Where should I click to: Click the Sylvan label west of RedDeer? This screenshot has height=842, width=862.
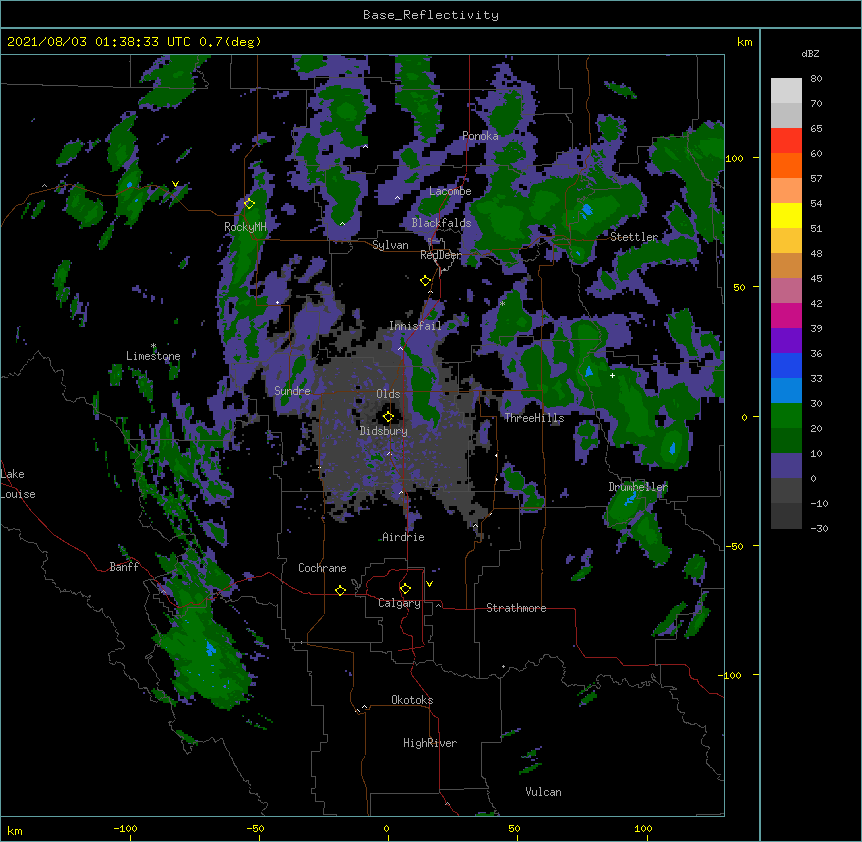(x=390, y=245)
